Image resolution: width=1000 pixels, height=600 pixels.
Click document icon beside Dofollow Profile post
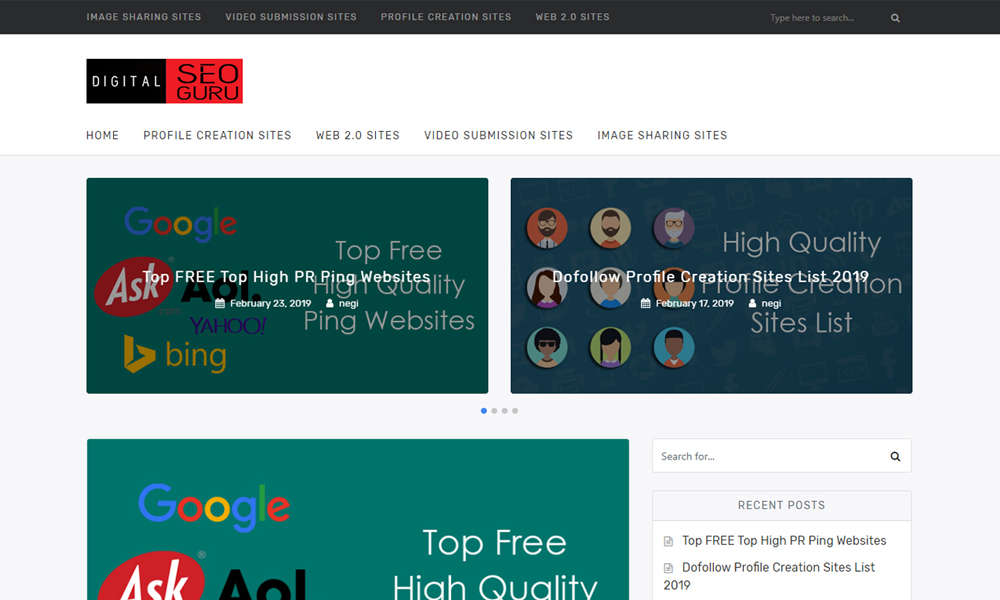(669, 568)
